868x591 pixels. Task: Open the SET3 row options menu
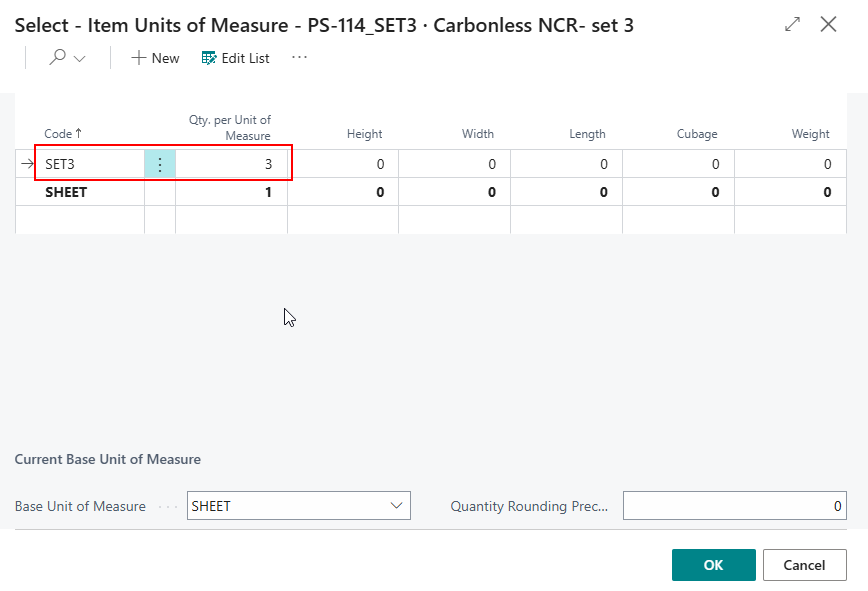[x=160, y=163]
